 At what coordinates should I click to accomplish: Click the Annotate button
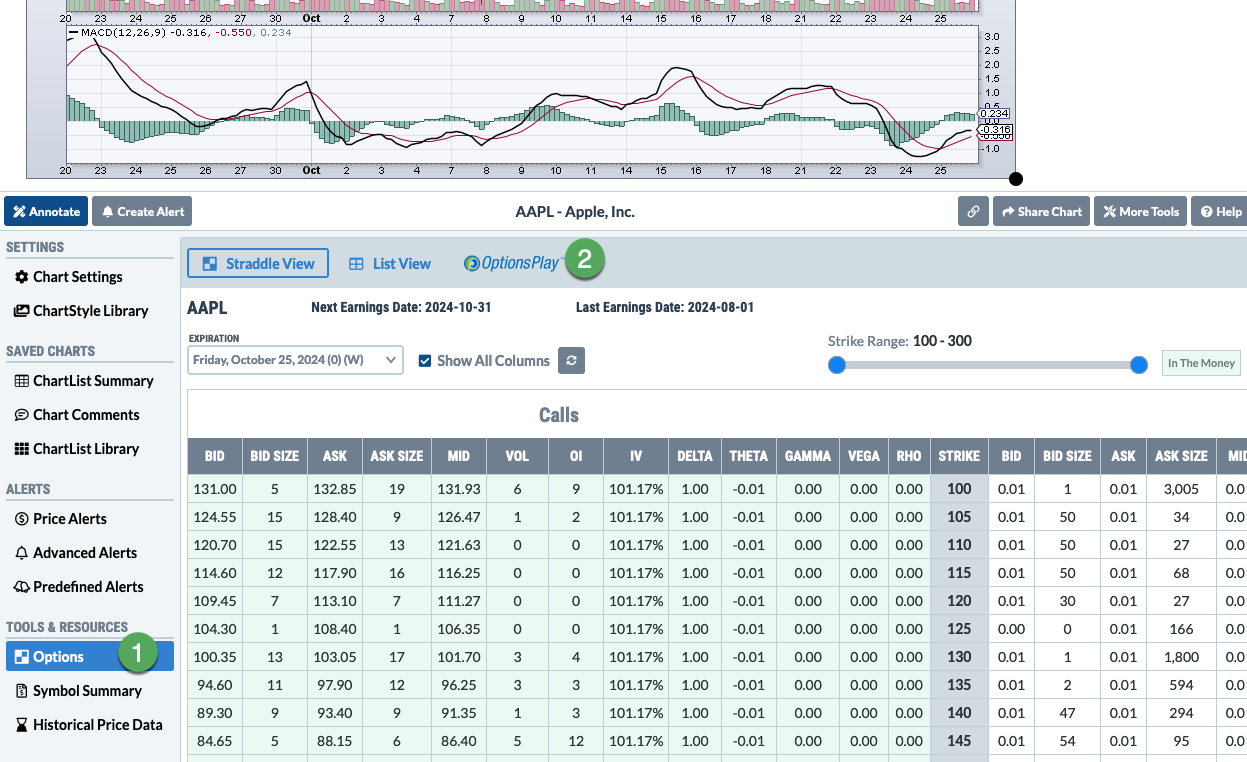tap(46, 211)
